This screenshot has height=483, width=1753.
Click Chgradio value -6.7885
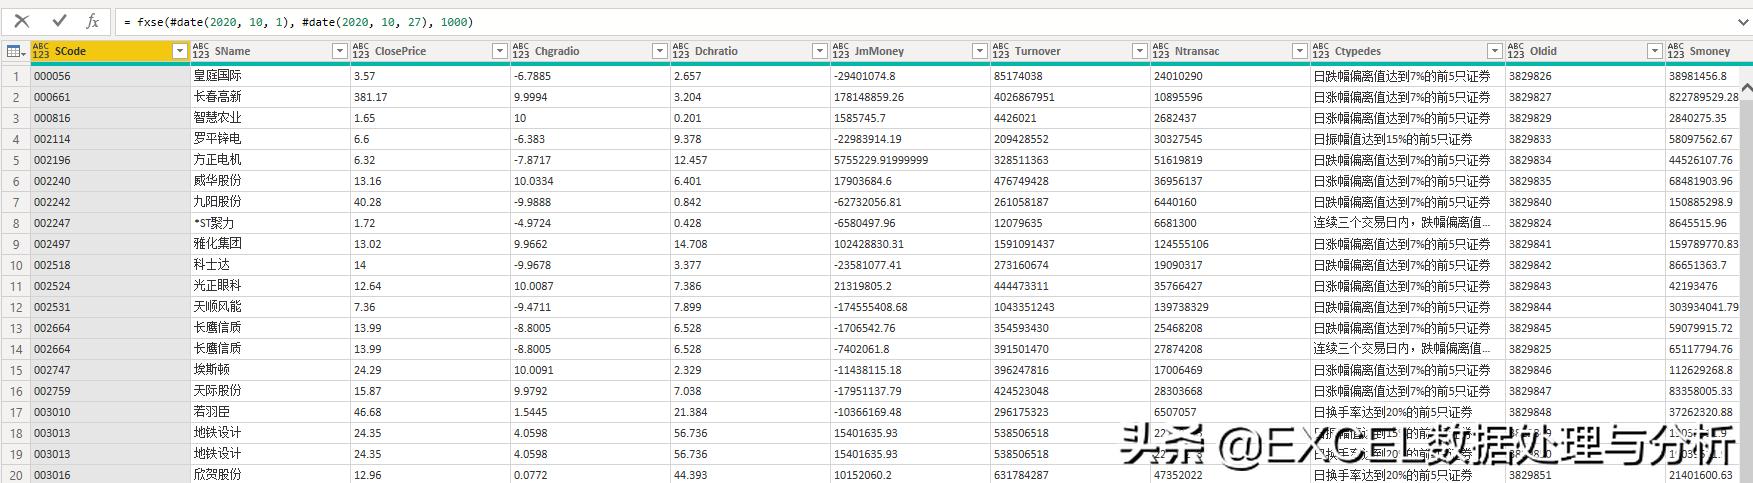click(590, 76)
